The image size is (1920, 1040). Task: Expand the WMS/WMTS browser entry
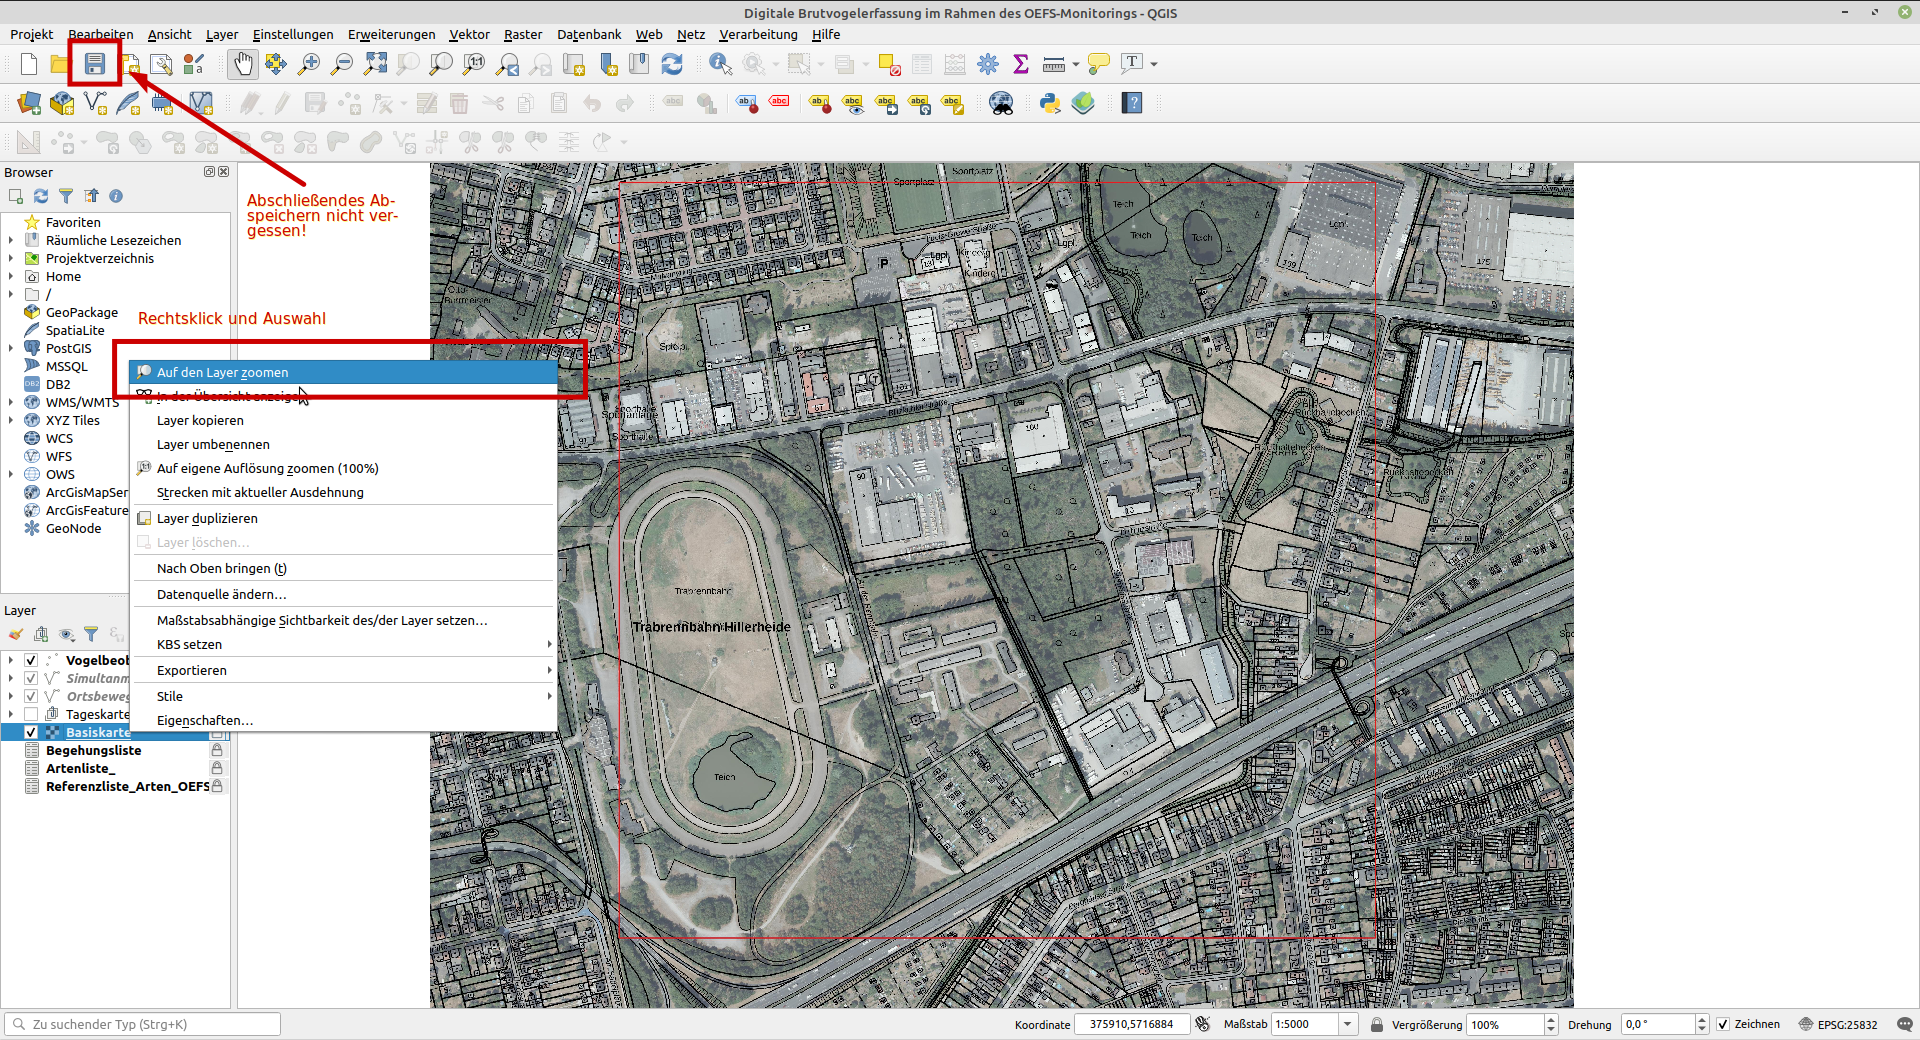11,402
